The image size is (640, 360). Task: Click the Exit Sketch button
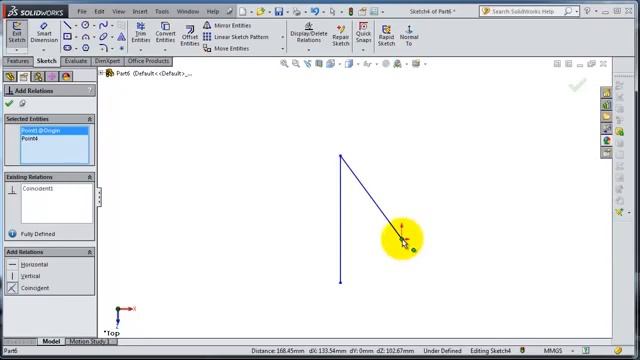click(17, 33)
